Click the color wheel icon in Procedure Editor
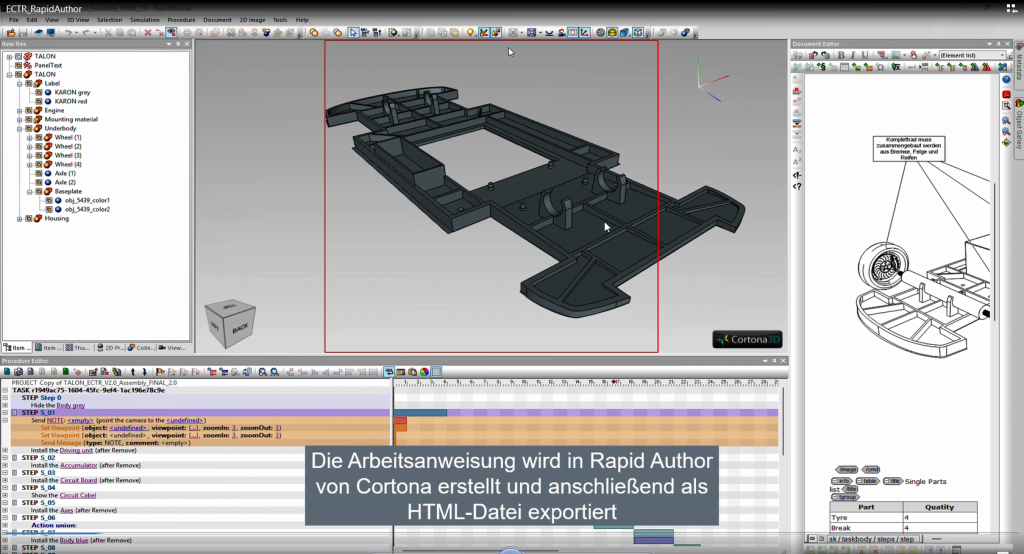 (x=424, y=372)
